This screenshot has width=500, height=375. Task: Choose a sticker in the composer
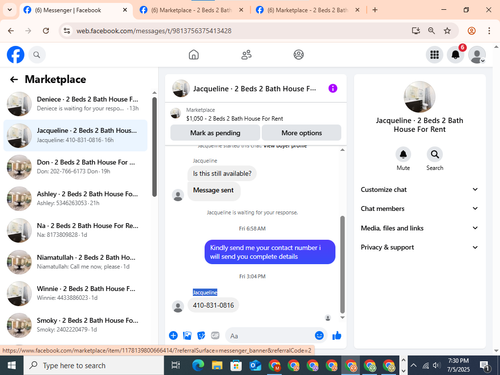coord(201,335)
